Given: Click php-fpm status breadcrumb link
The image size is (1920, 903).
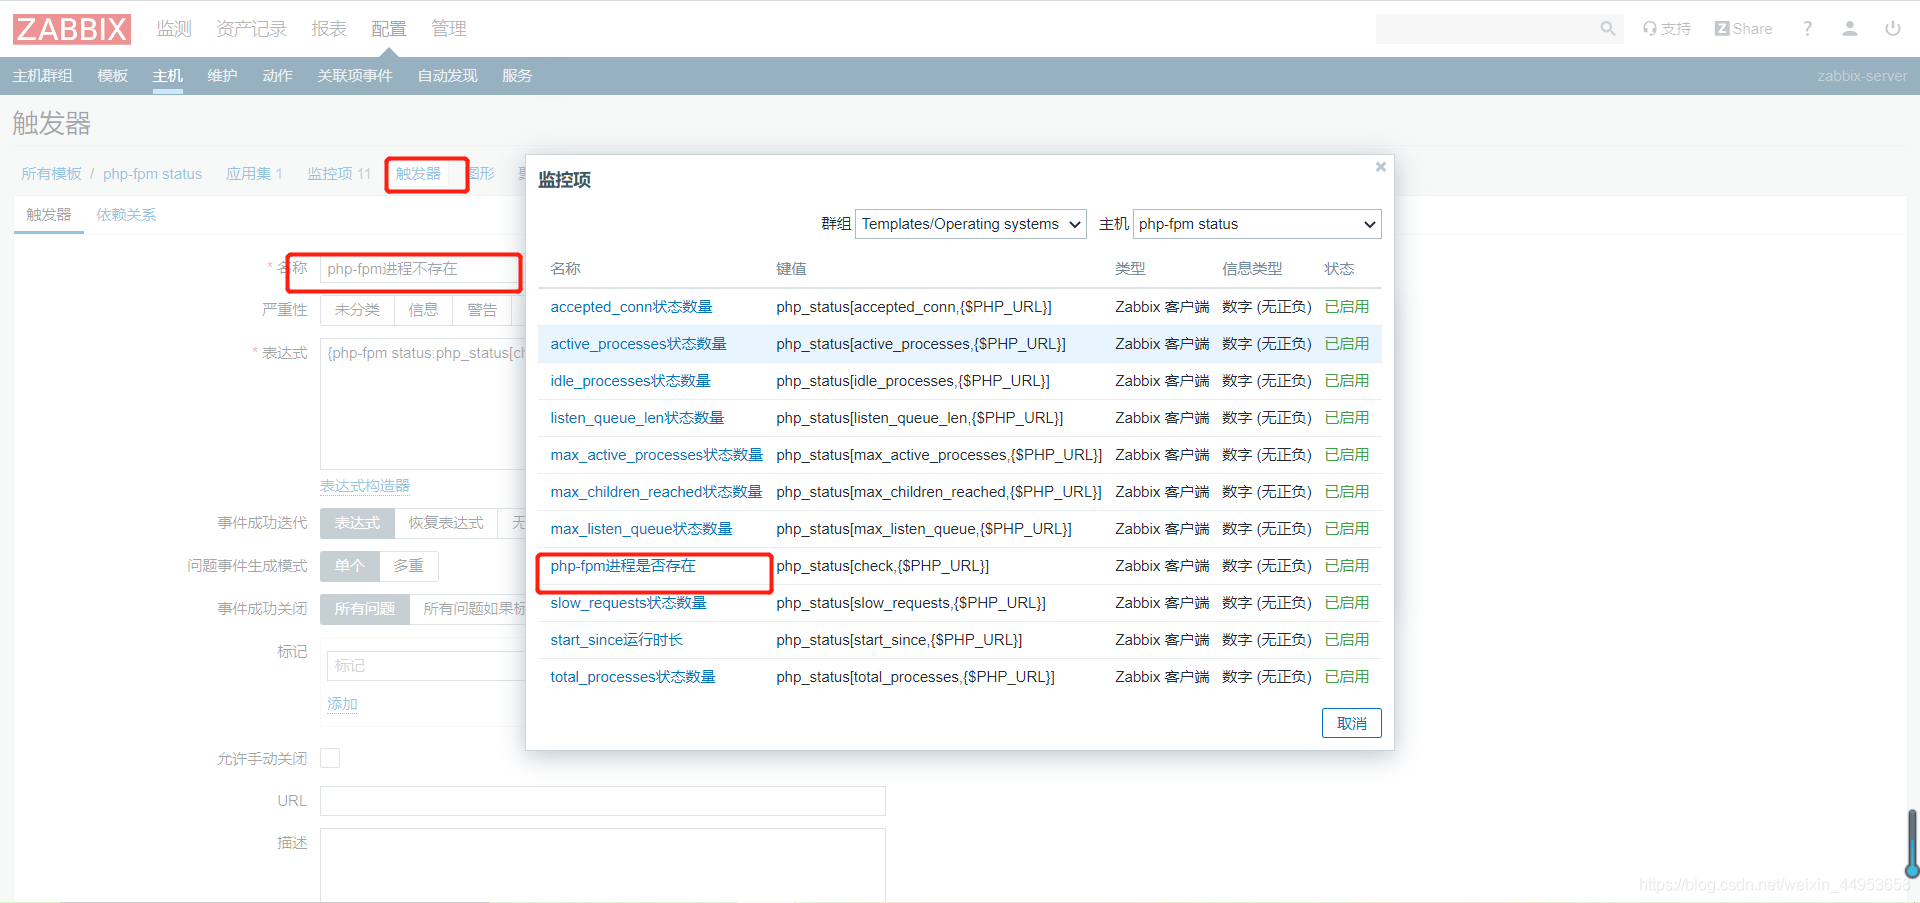Looking at the screenshot, I should [152, 174].
